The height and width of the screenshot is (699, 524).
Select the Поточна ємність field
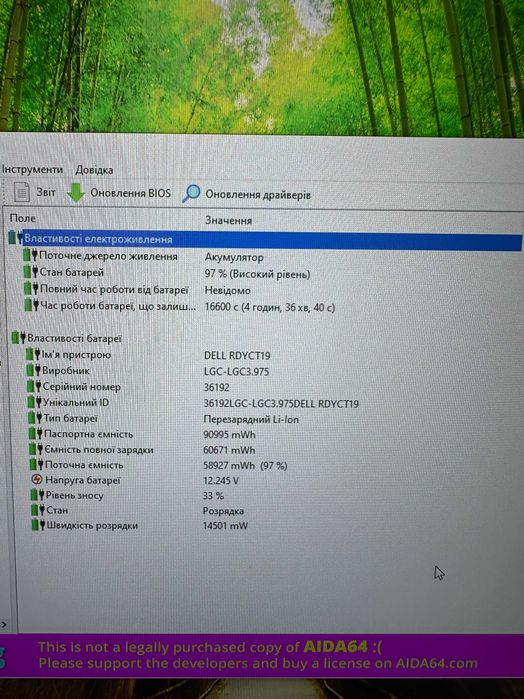tap(84, 465)
